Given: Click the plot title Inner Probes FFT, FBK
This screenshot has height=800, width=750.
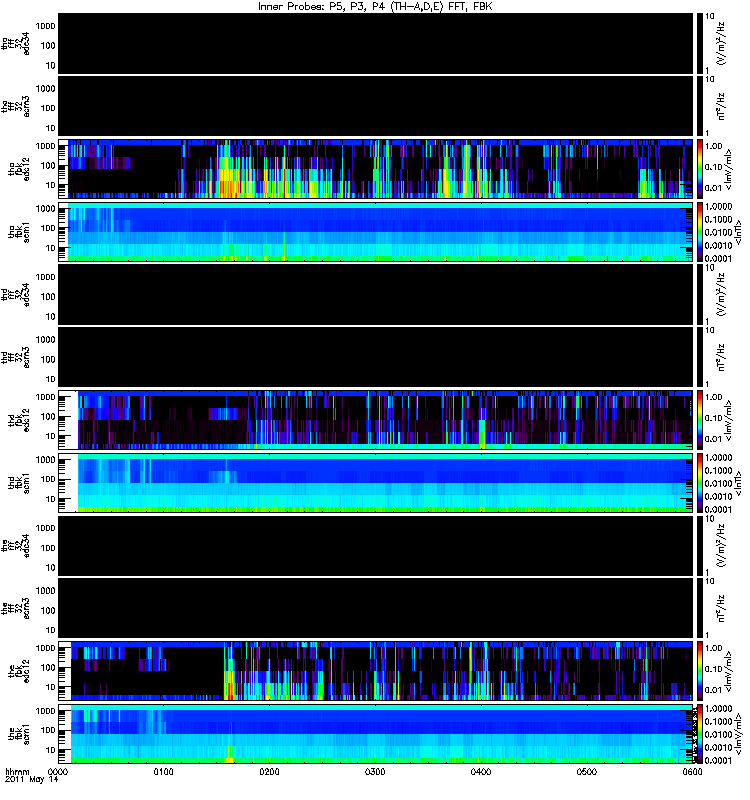Looking at the screenshot, I should 375,6.
